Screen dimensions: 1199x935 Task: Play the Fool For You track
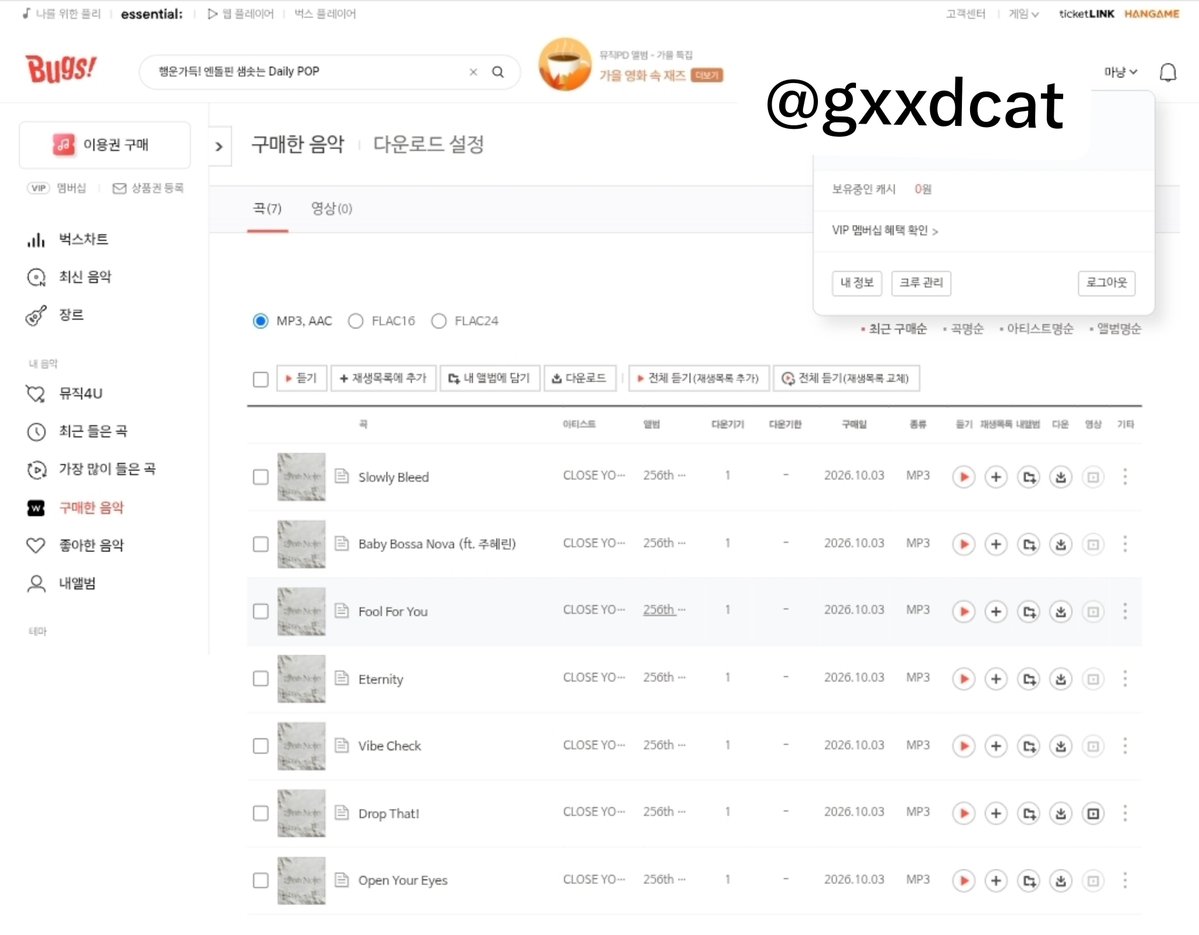(963, 612)
